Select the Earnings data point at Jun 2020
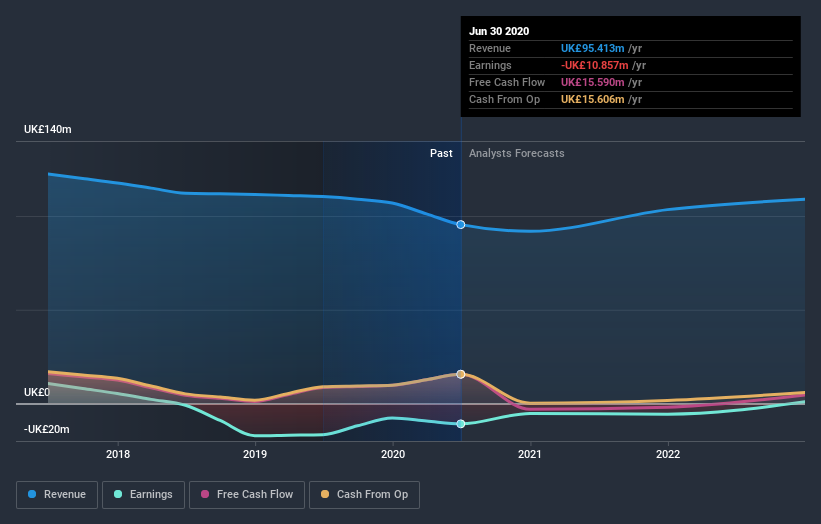Viewport: 821px width, 524px height. tap(461, 423)
